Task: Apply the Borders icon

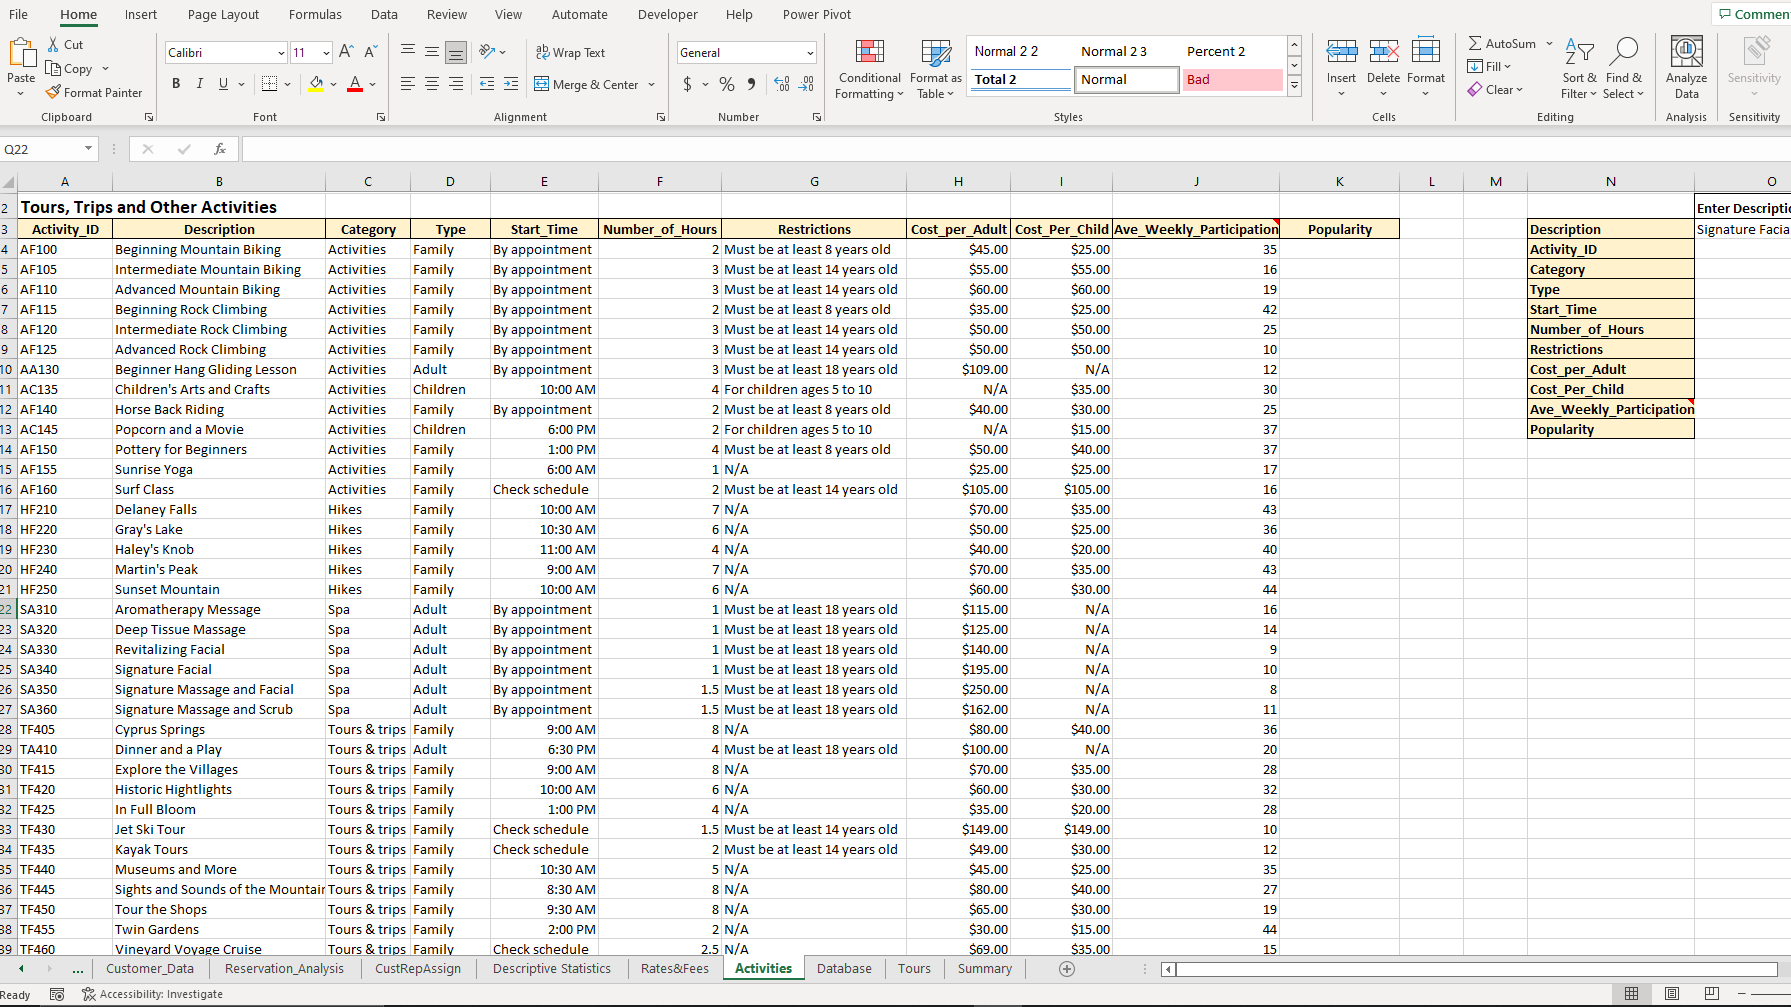Action: click(x=269, y=84)
